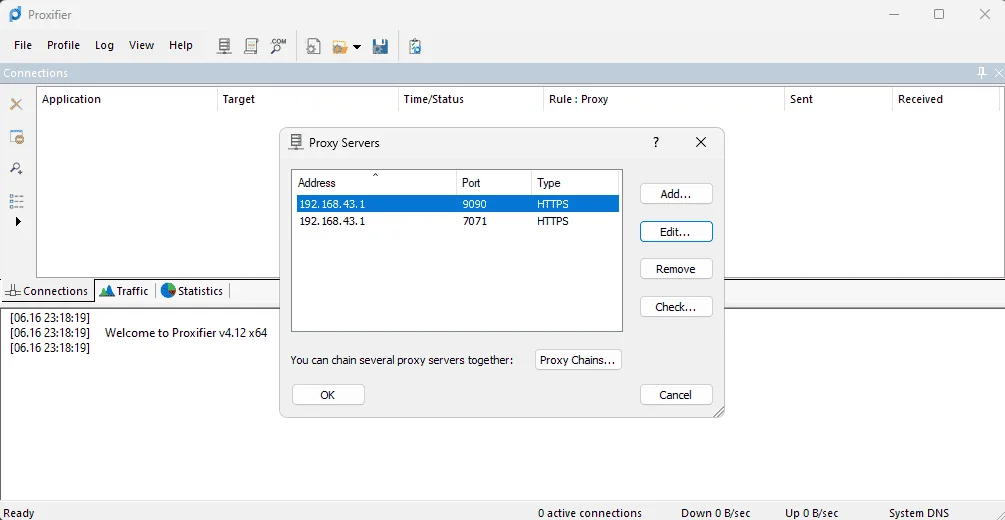1005x520 pixels.
Task: Click the Application column header
Action: (127, 99)
